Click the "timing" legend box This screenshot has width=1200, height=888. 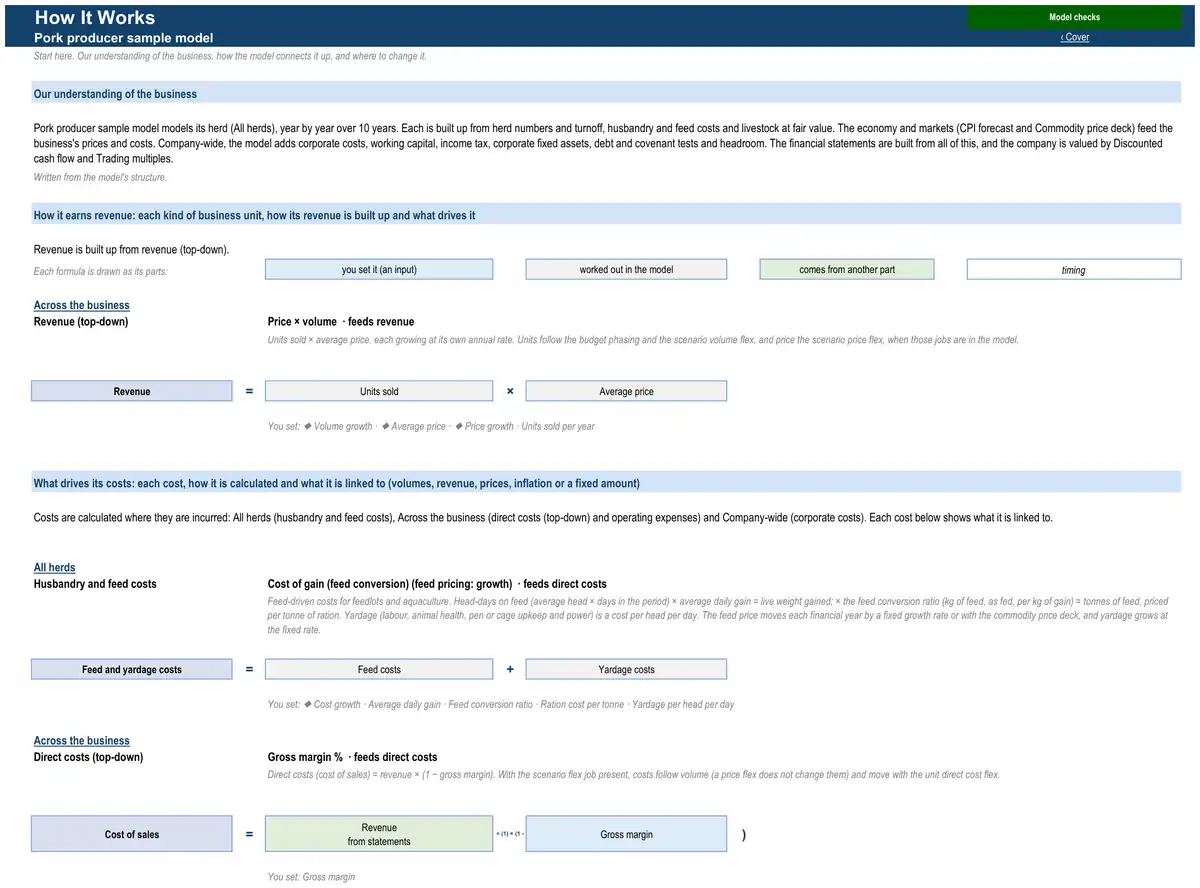(1074, 270)
